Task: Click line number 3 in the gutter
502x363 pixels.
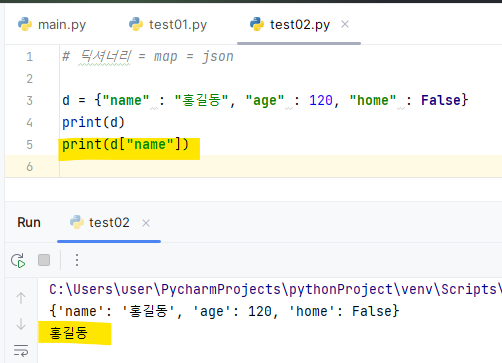Action: [x=30, y=101]
